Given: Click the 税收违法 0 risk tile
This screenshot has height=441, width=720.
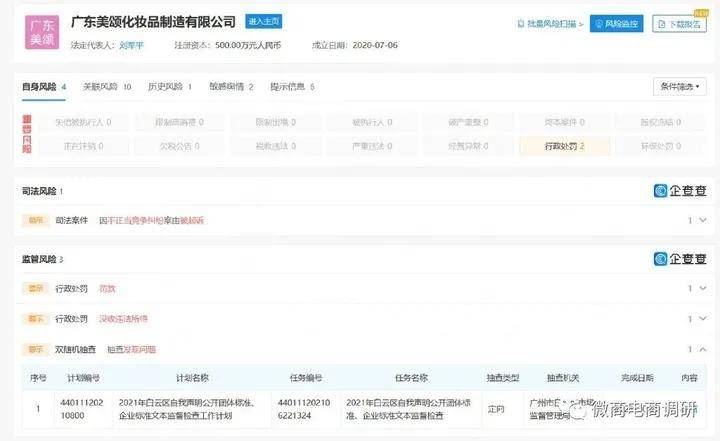Looking at the screenshot, I should tap(276, 146).
